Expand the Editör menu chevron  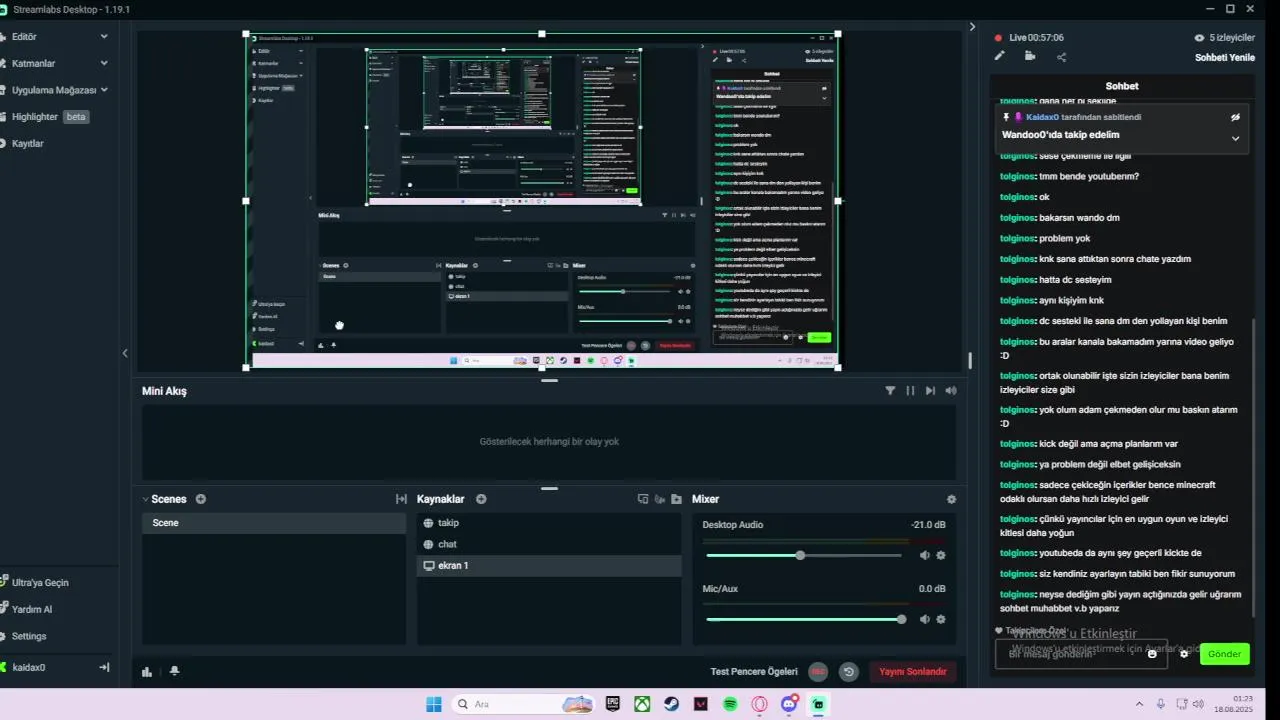(104, 36)
